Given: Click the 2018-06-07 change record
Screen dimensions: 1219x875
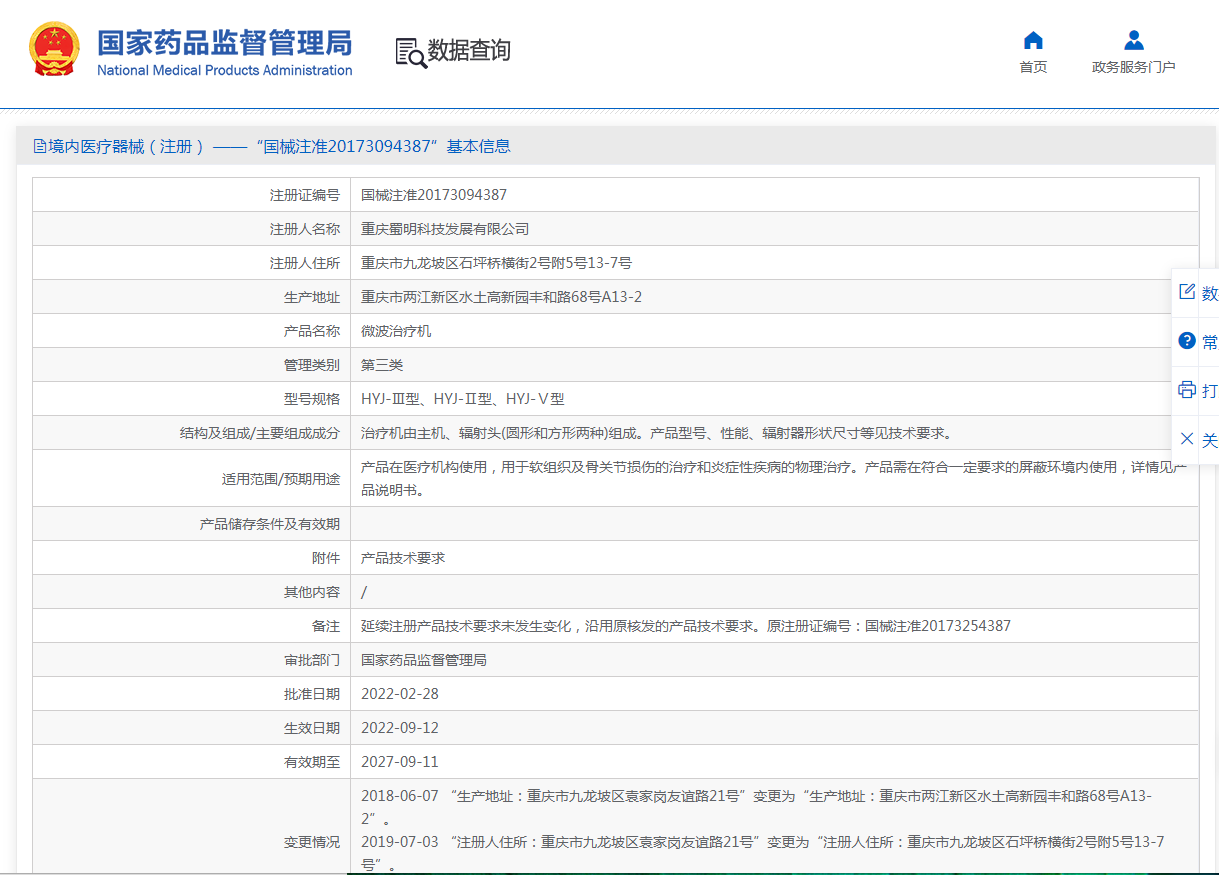Looking at the screenshot, I should coord(757,807).
